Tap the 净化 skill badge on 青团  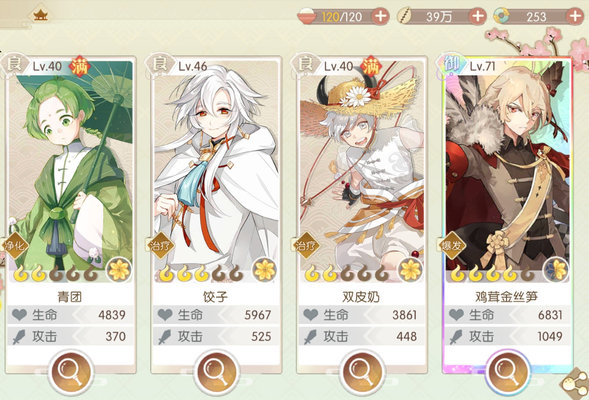[x=15, y=246]
